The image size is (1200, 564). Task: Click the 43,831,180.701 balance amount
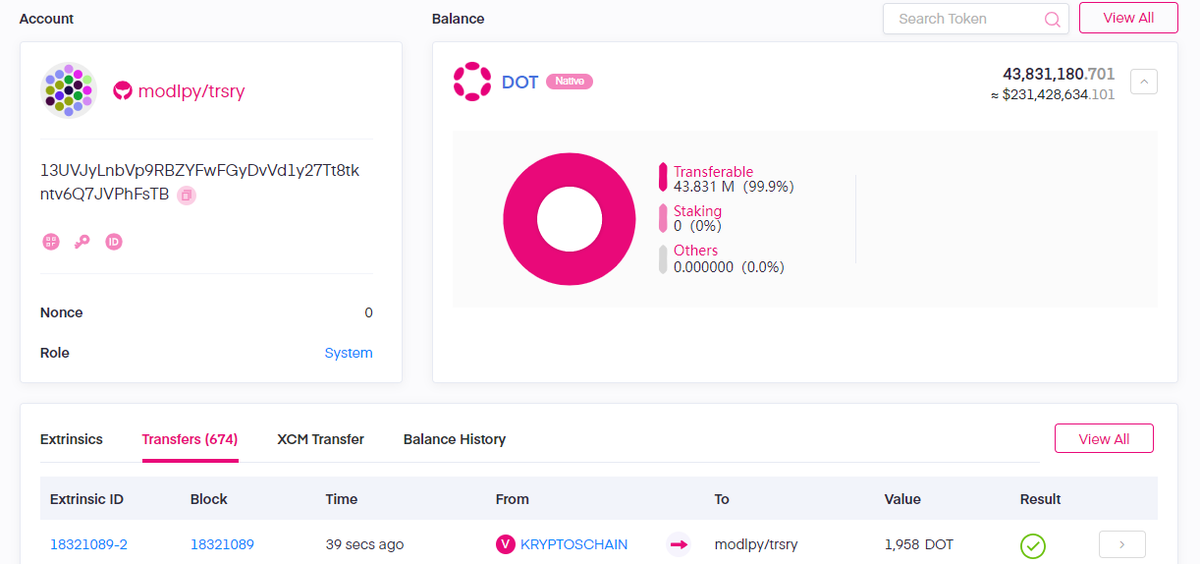pyautogui.click(x=1059, y=74)
